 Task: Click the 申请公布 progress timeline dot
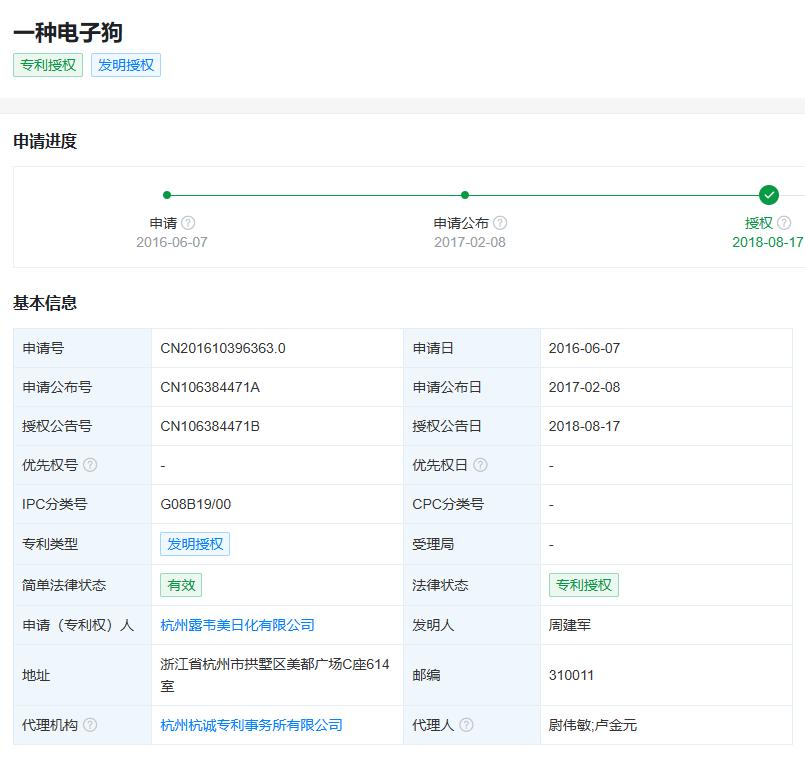pos(465,195)
